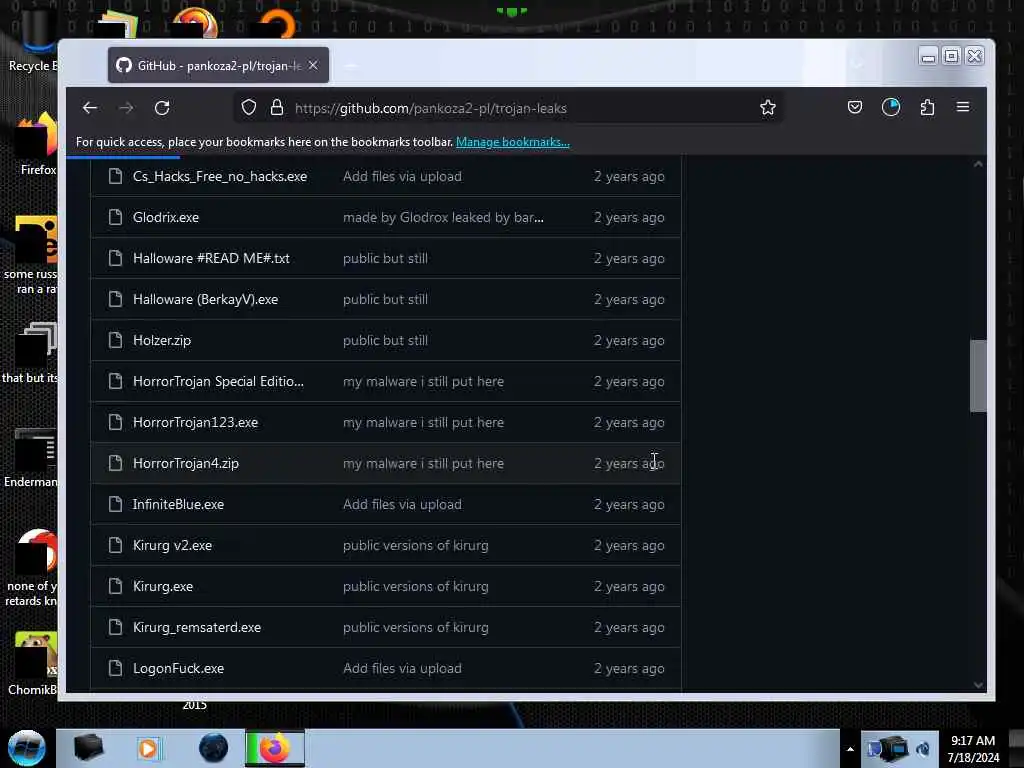Image resolution: width=1024 pixels, height=768 pixels.
Task: Open the HorrorTrojan4.zip file
Action: (186, 464)
